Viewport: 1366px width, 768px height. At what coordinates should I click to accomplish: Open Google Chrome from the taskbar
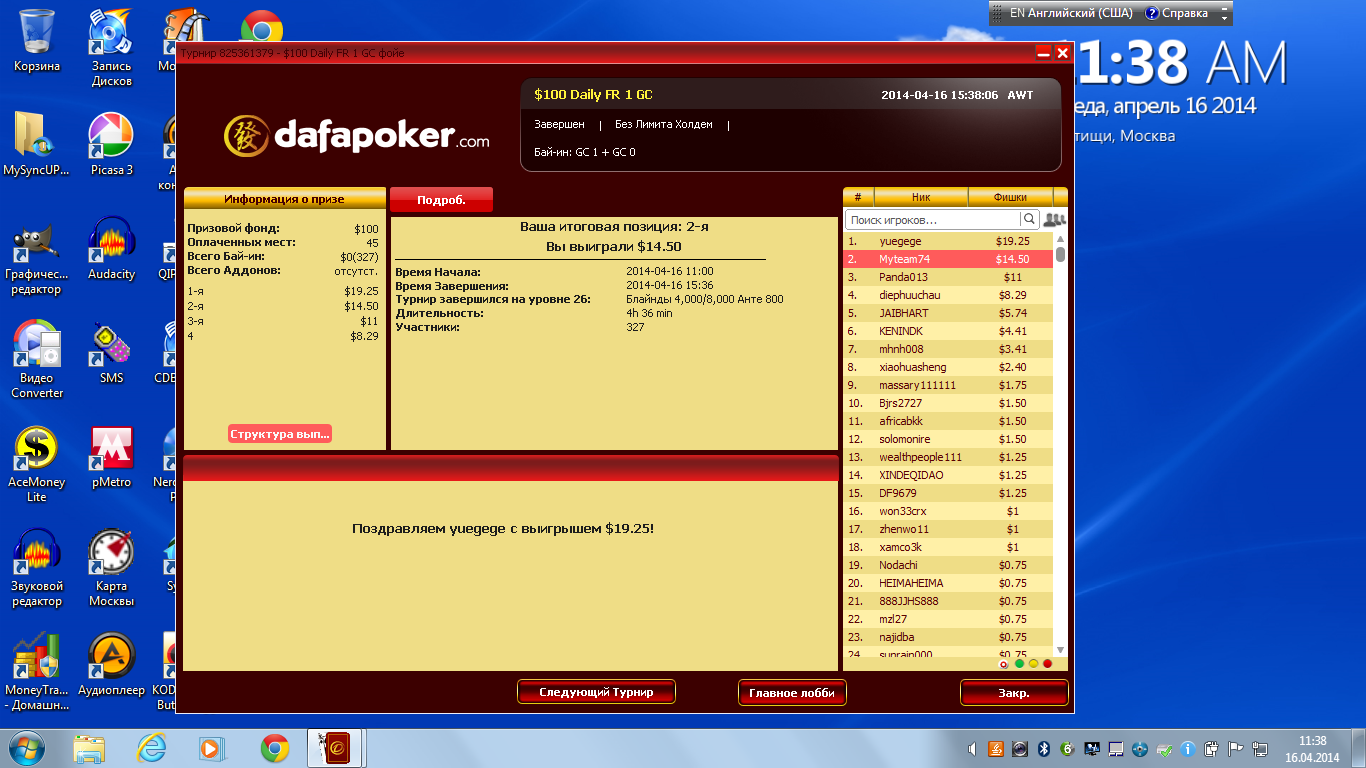pyautogui.click(x=275, y=748)
